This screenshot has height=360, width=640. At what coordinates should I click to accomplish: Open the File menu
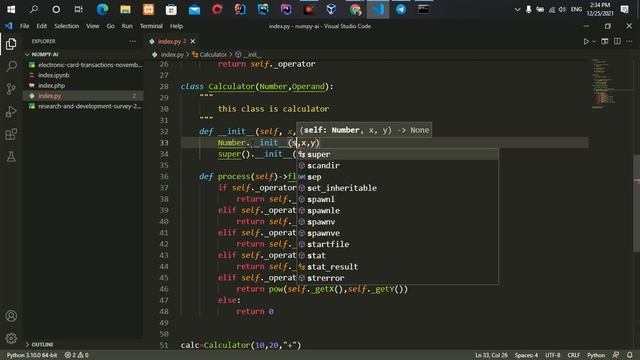click(x=24, y=26)
